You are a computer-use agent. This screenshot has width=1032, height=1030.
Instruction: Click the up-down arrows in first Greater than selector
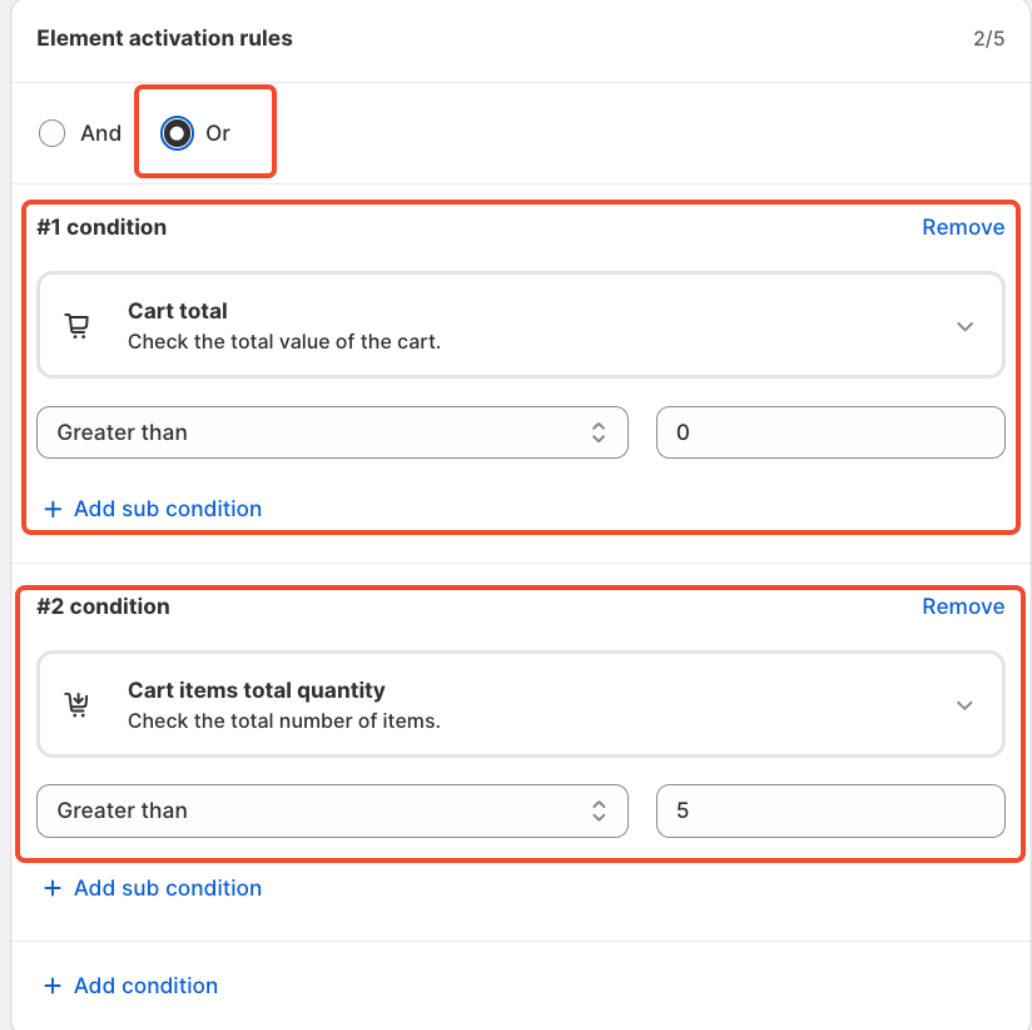point(598,432)
